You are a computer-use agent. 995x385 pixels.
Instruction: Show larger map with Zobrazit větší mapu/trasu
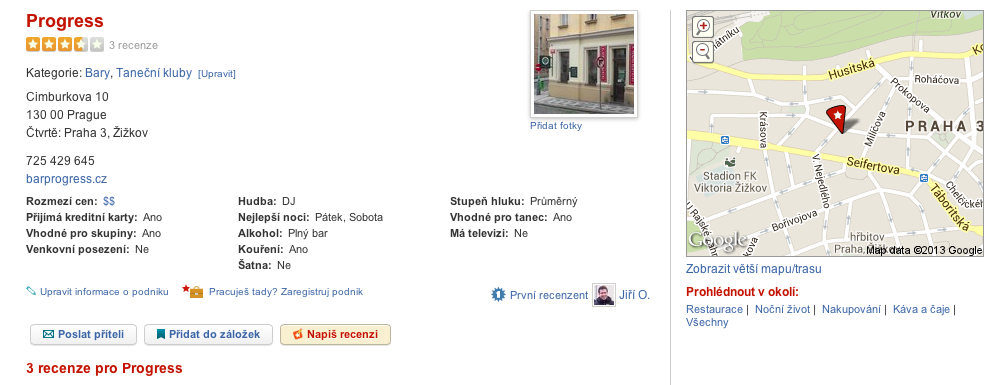click(x=754, y=269)
